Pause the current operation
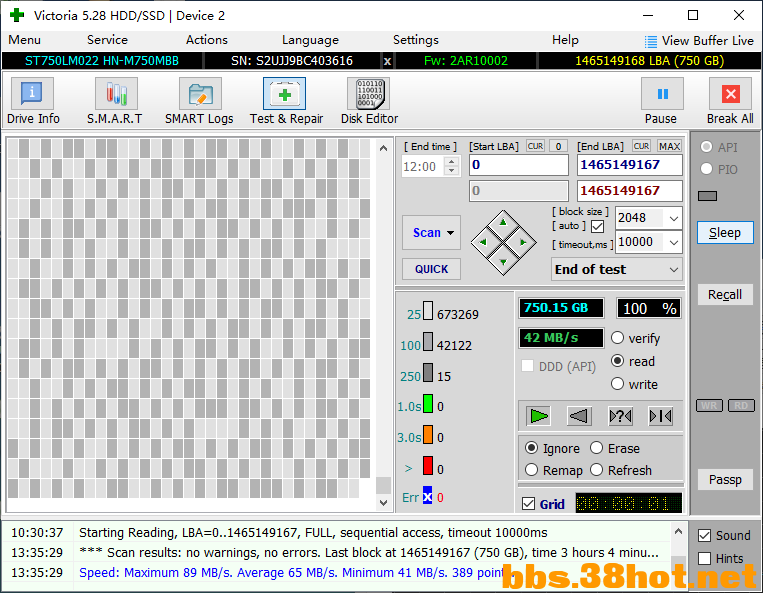The height and width of the screenshot is (593, 763). click(662, 93)
